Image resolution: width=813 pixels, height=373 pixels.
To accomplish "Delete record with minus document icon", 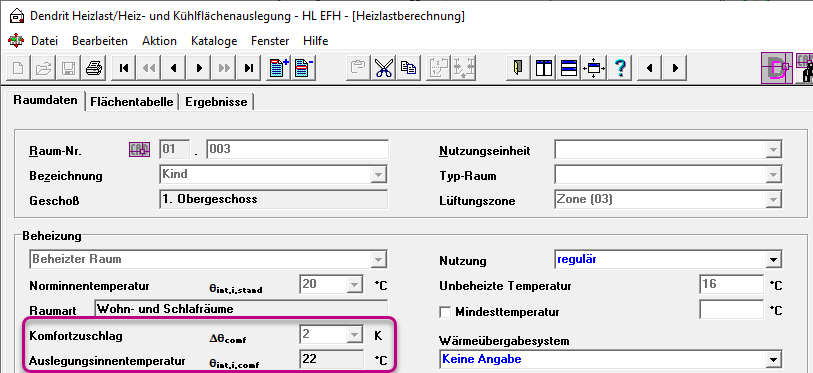I will pos(304,68).
